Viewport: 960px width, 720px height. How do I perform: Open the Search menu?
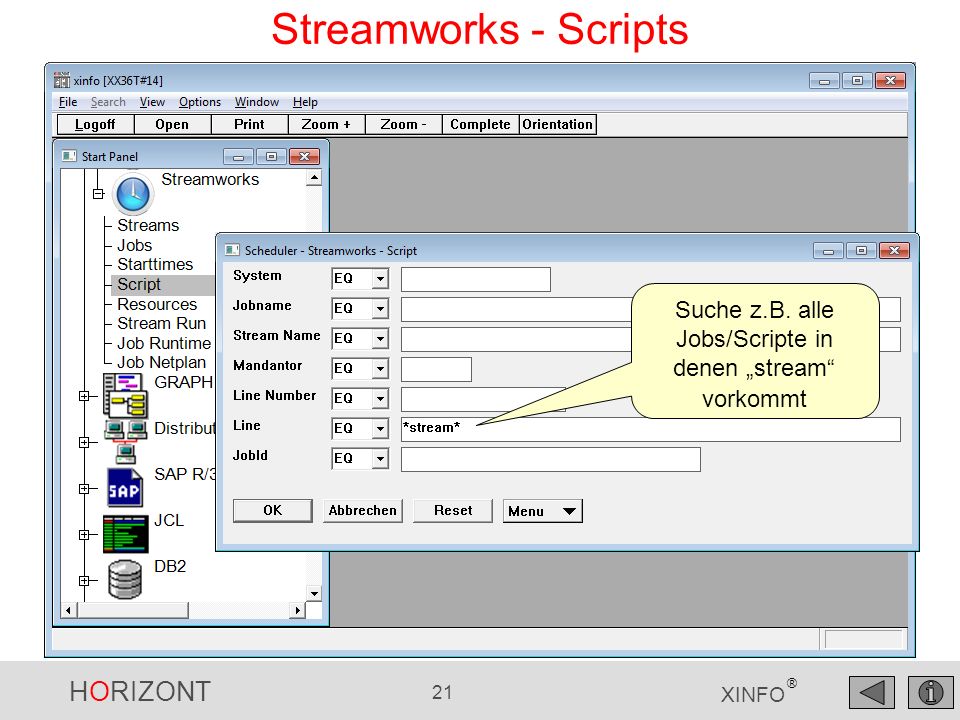(x=108, y=102)
